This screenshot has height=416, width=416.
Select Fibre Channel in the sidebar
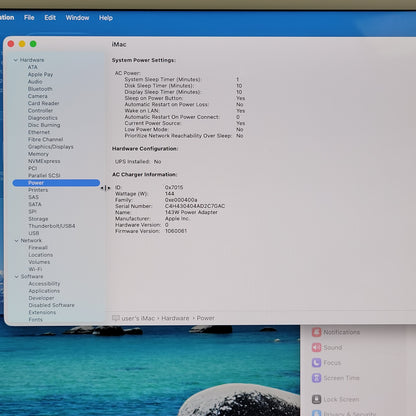click(45, 139)
